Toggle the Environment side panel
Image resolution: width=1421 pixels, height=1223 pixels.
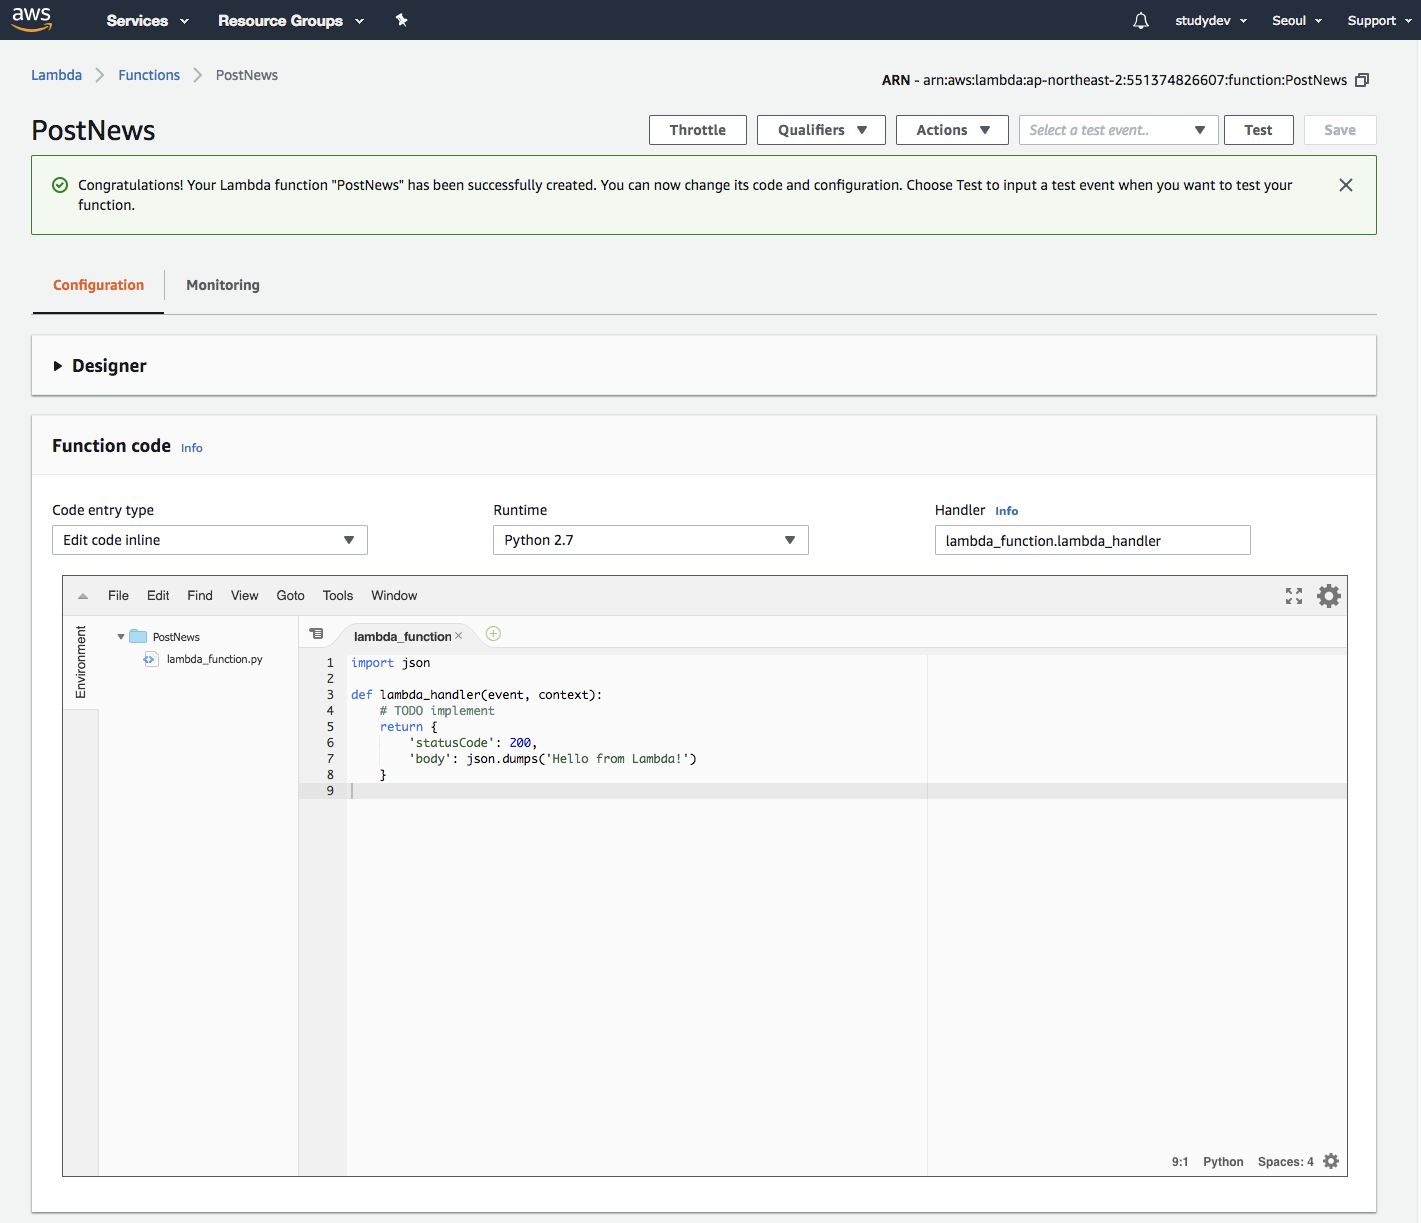click(x=81, y=662)
